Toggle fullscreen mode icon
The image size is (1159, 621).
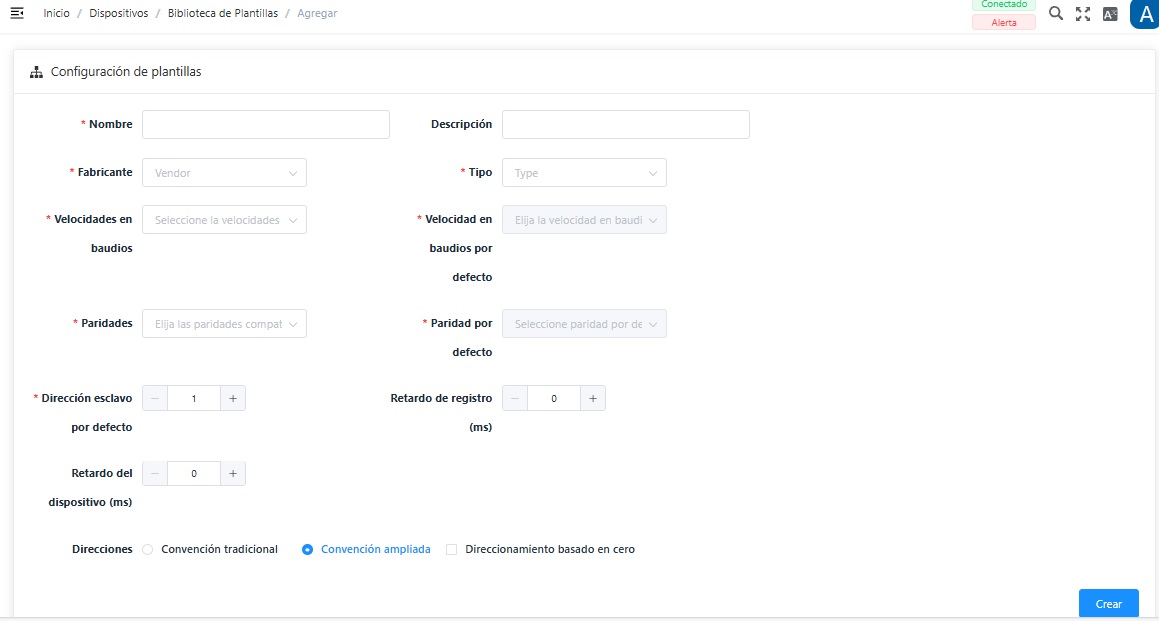[x=1082, y=14]
